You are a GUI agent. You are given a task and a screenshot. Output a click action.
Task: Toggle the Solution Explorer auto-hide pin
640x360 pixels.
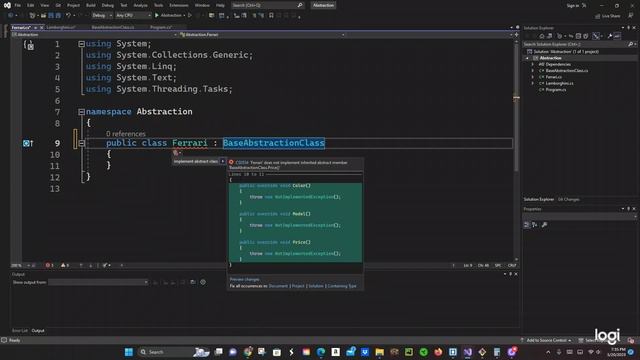(629, 28)
